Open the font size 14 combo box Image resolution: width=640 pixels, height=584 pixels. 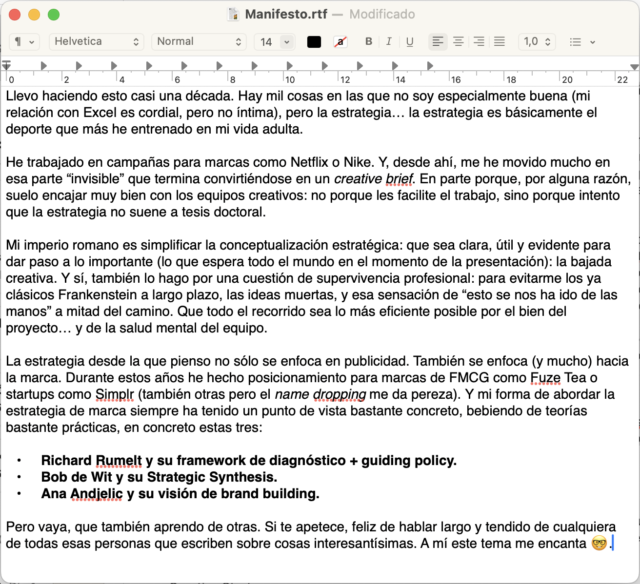click(x=275, y=42)
